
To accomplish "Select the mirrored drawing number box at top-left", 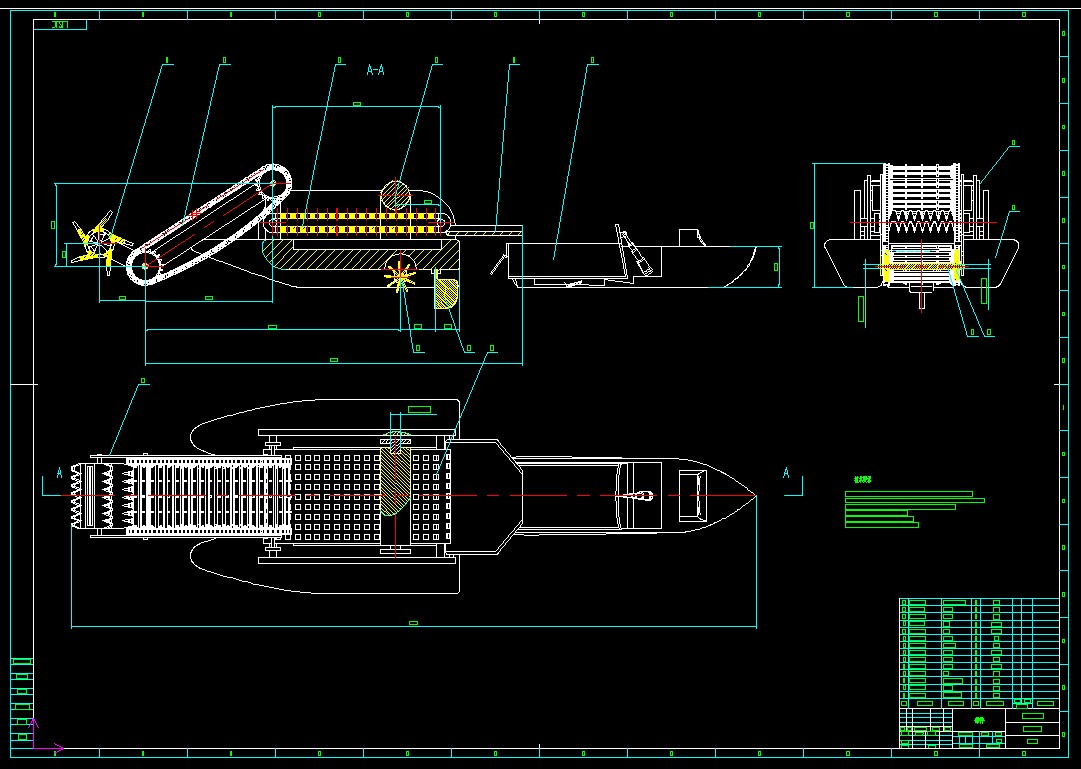I will [x=60, y=25].
